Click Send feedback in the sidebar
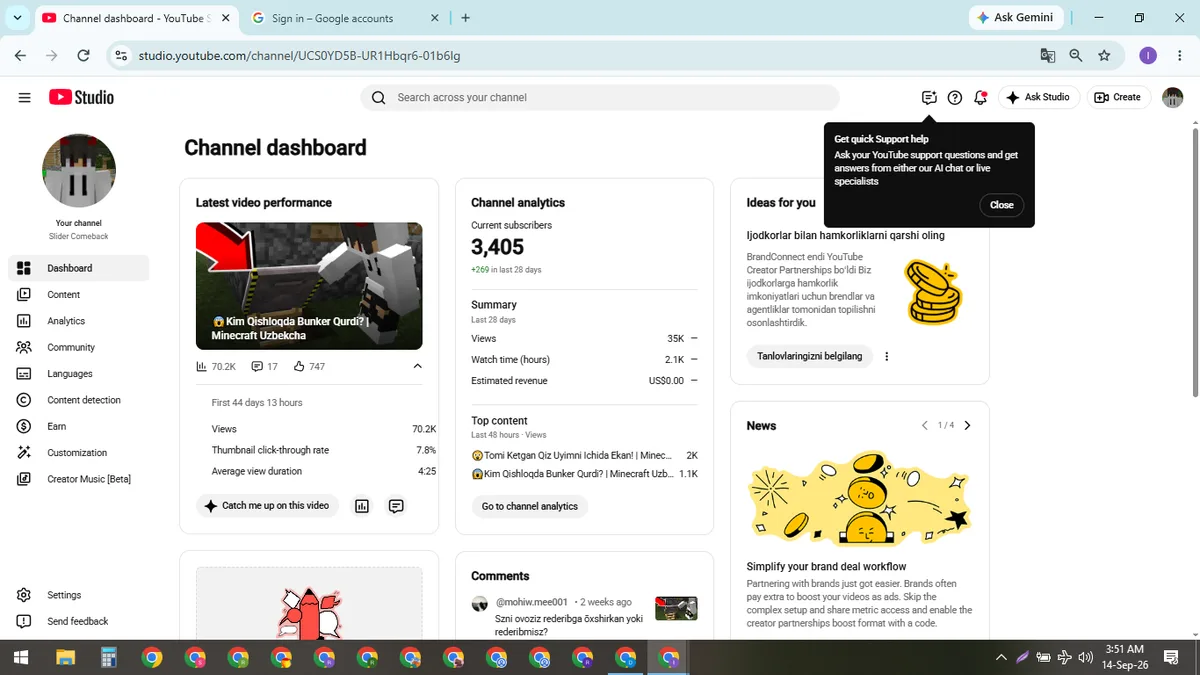Screen dimensions: 1200x675 tap(78, 621)
